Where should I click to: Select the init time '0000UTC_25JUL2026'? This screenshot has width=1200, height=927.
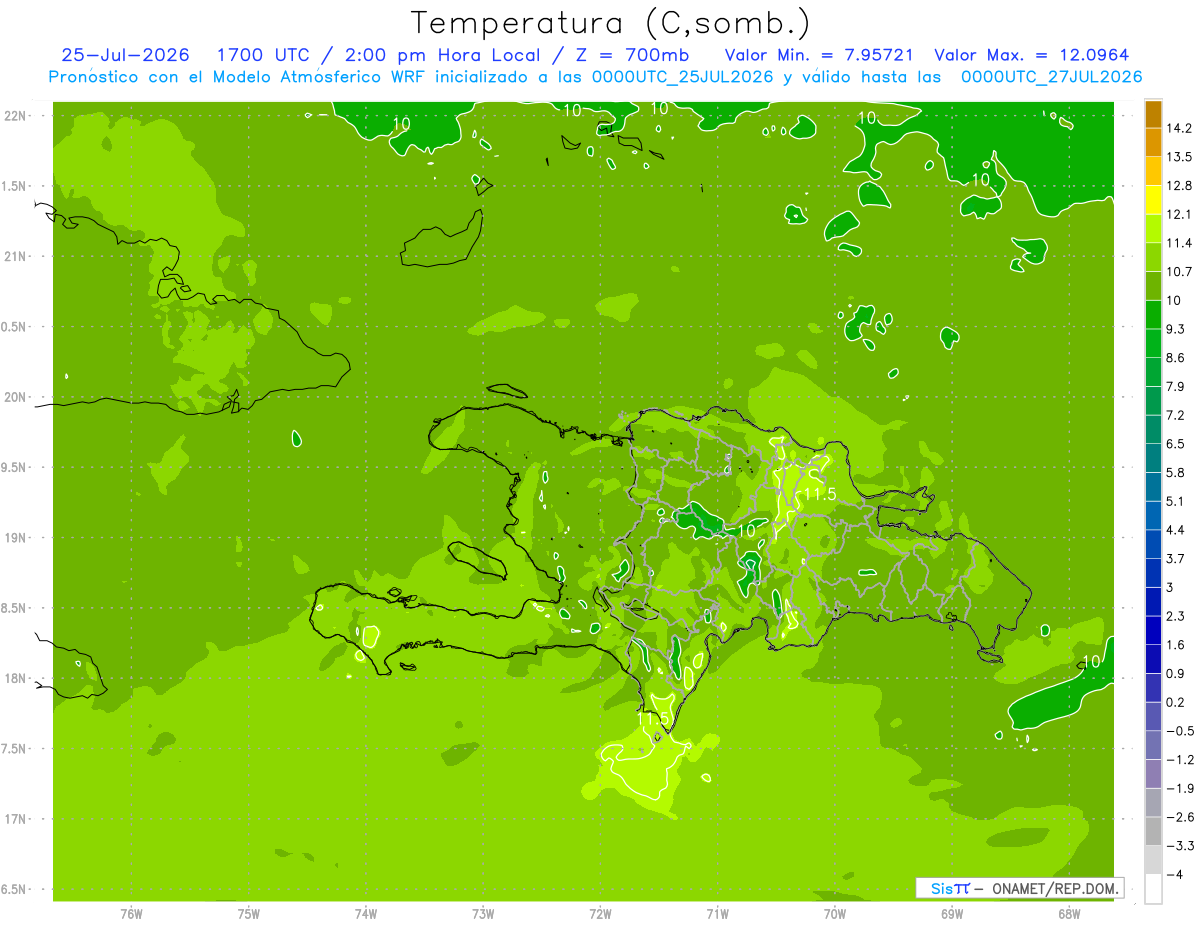point(683,77)
